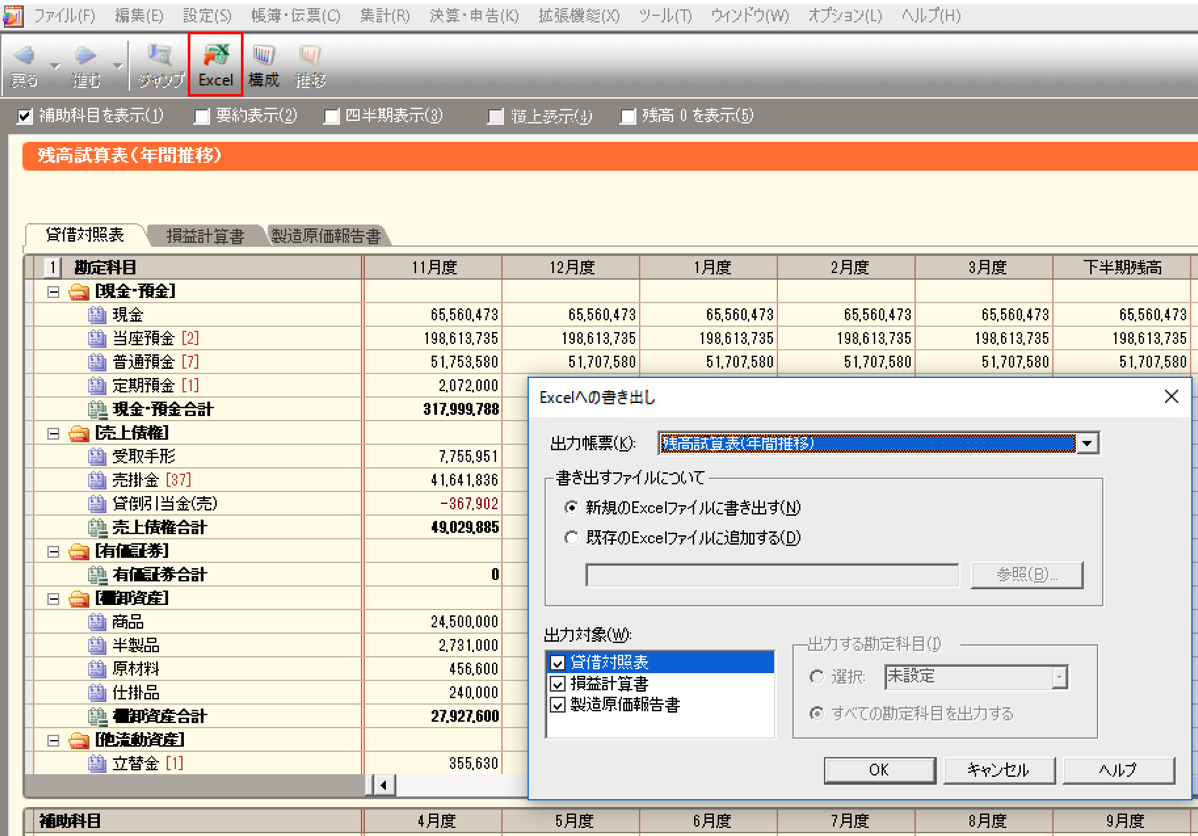Screen dimensions: 1198x836
Task: Click the account icon beside 現金
Action: point(96,315)
